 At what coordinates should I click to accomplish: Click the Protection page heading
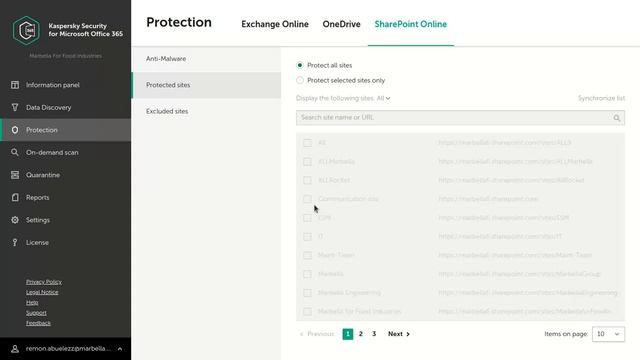point(179,22)
